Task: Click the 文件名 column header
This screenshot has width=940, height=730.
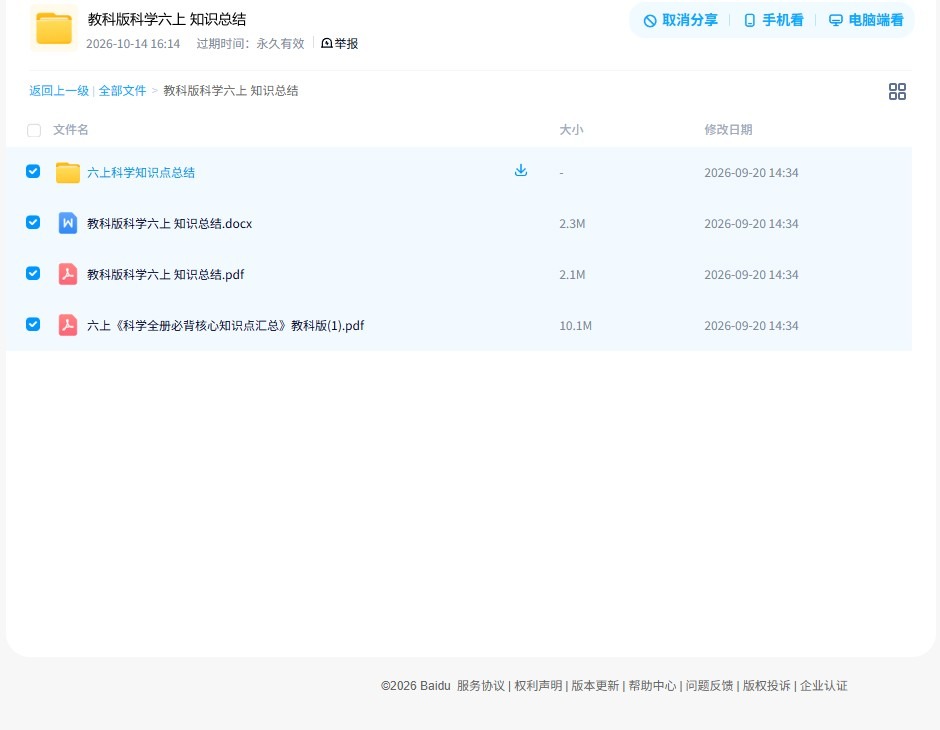Action: (x=71, y=129)
